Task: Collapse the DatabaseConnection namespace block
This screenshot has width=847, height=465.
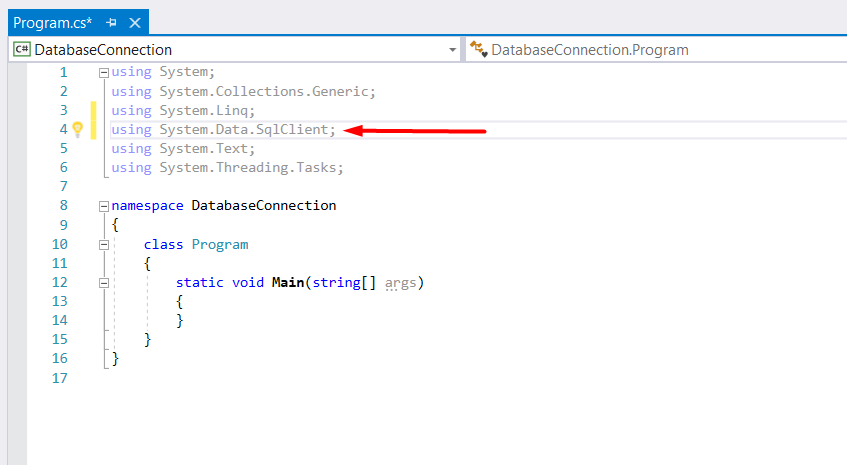Action: point(103,206)
